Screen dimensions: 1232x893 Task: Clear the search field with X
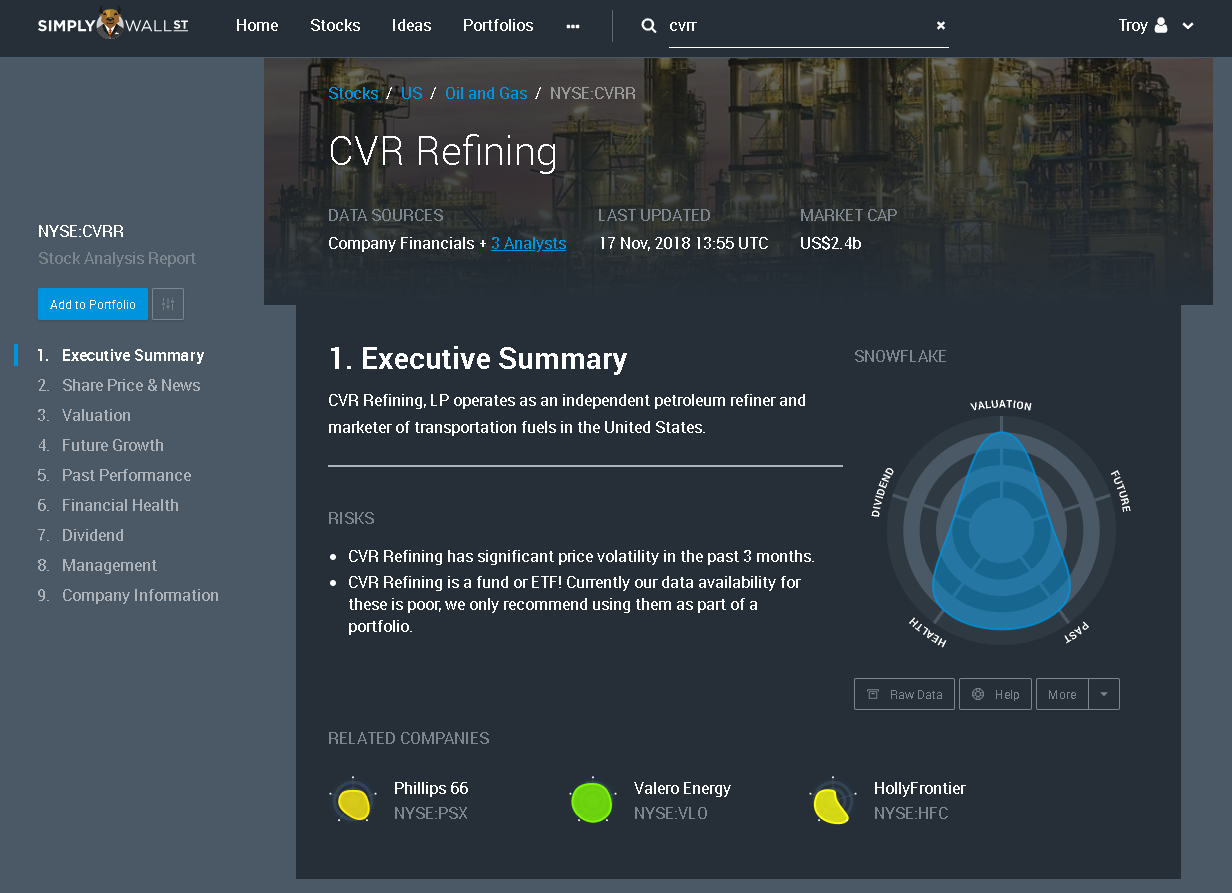click(x=941, y=26)
